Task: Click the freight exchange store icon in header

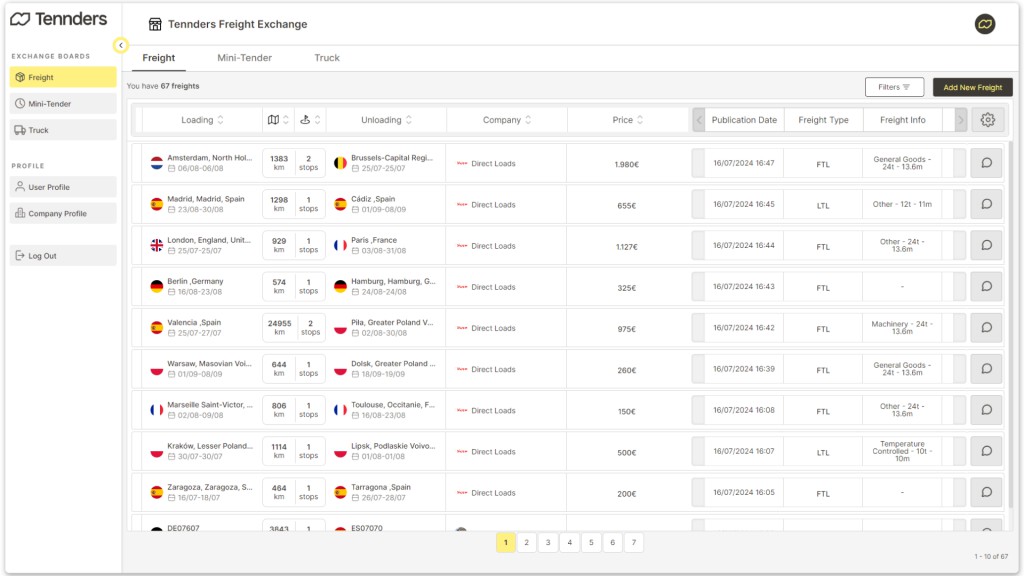Action: point(155,24)
